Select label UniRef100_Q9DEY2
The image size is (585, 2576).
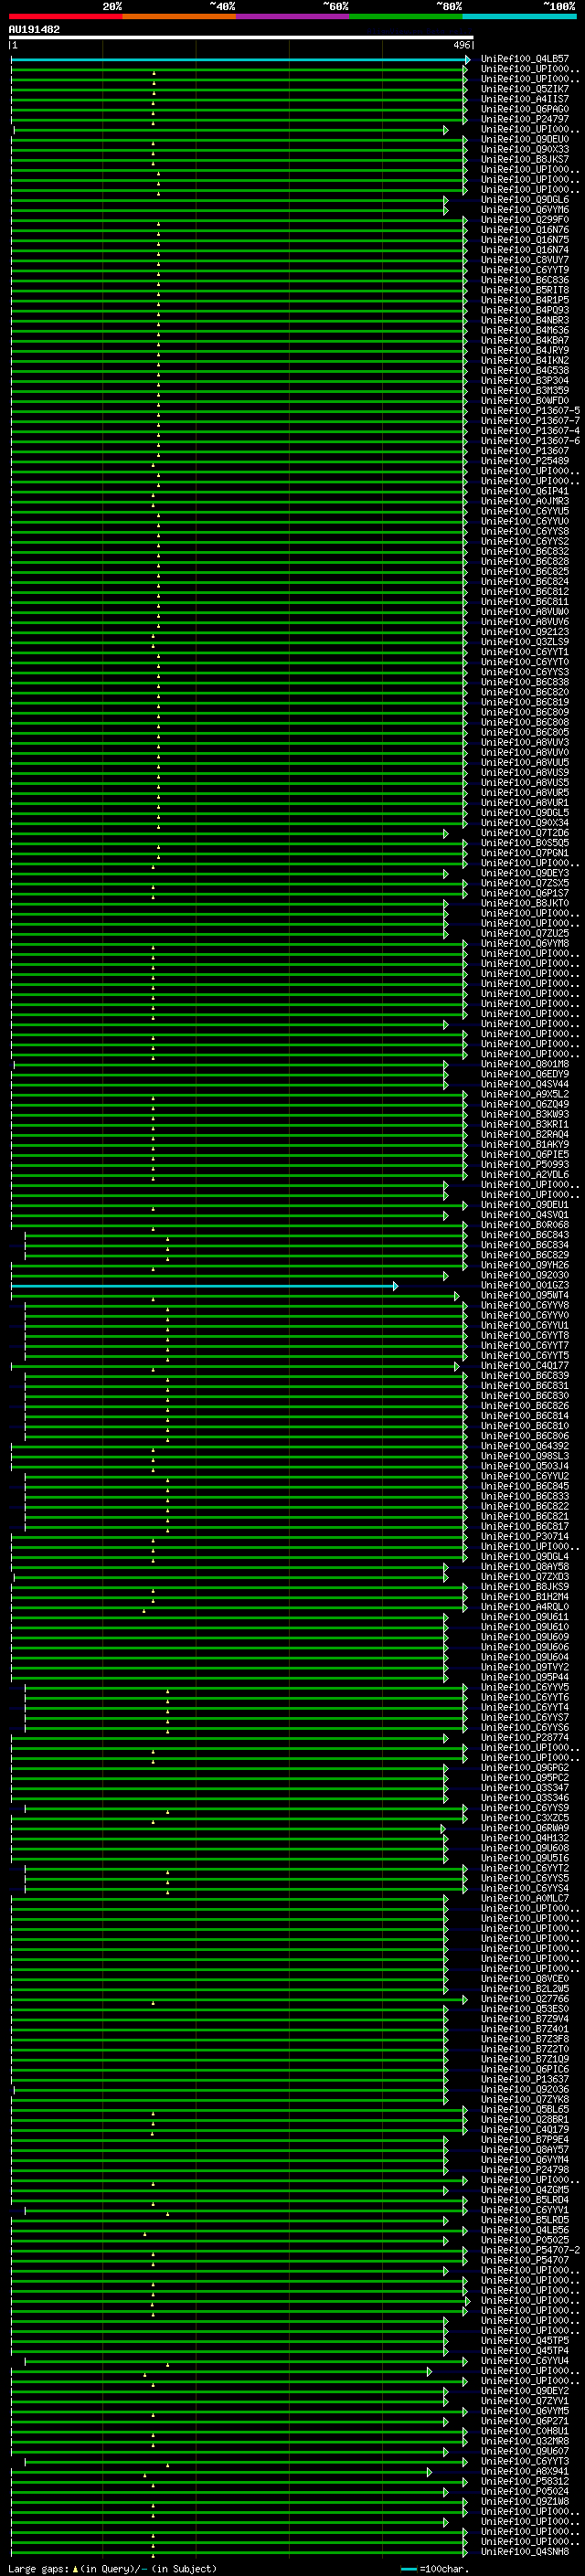525,2391
